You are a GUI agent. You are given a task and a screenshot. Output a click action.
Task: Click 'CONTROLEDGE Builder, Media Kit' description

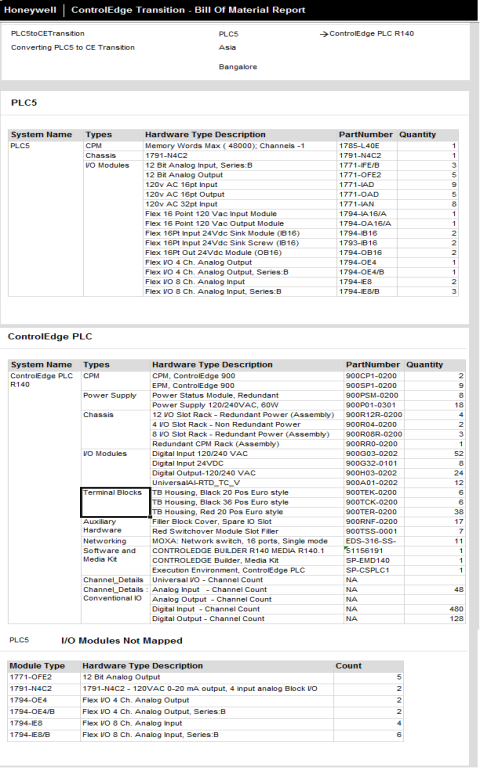coord(215,560)
